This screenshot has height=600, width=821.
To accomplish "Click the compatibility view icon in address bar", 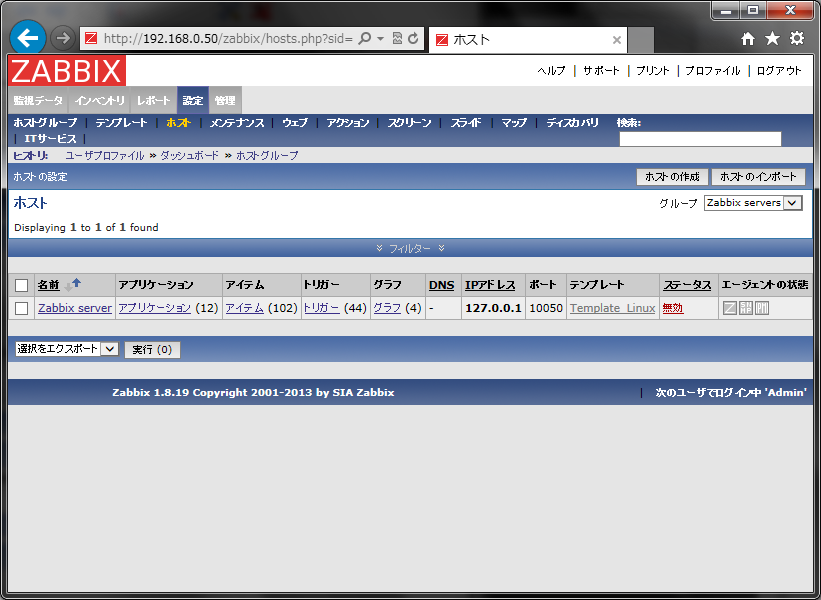I will (x=397, y=38).
